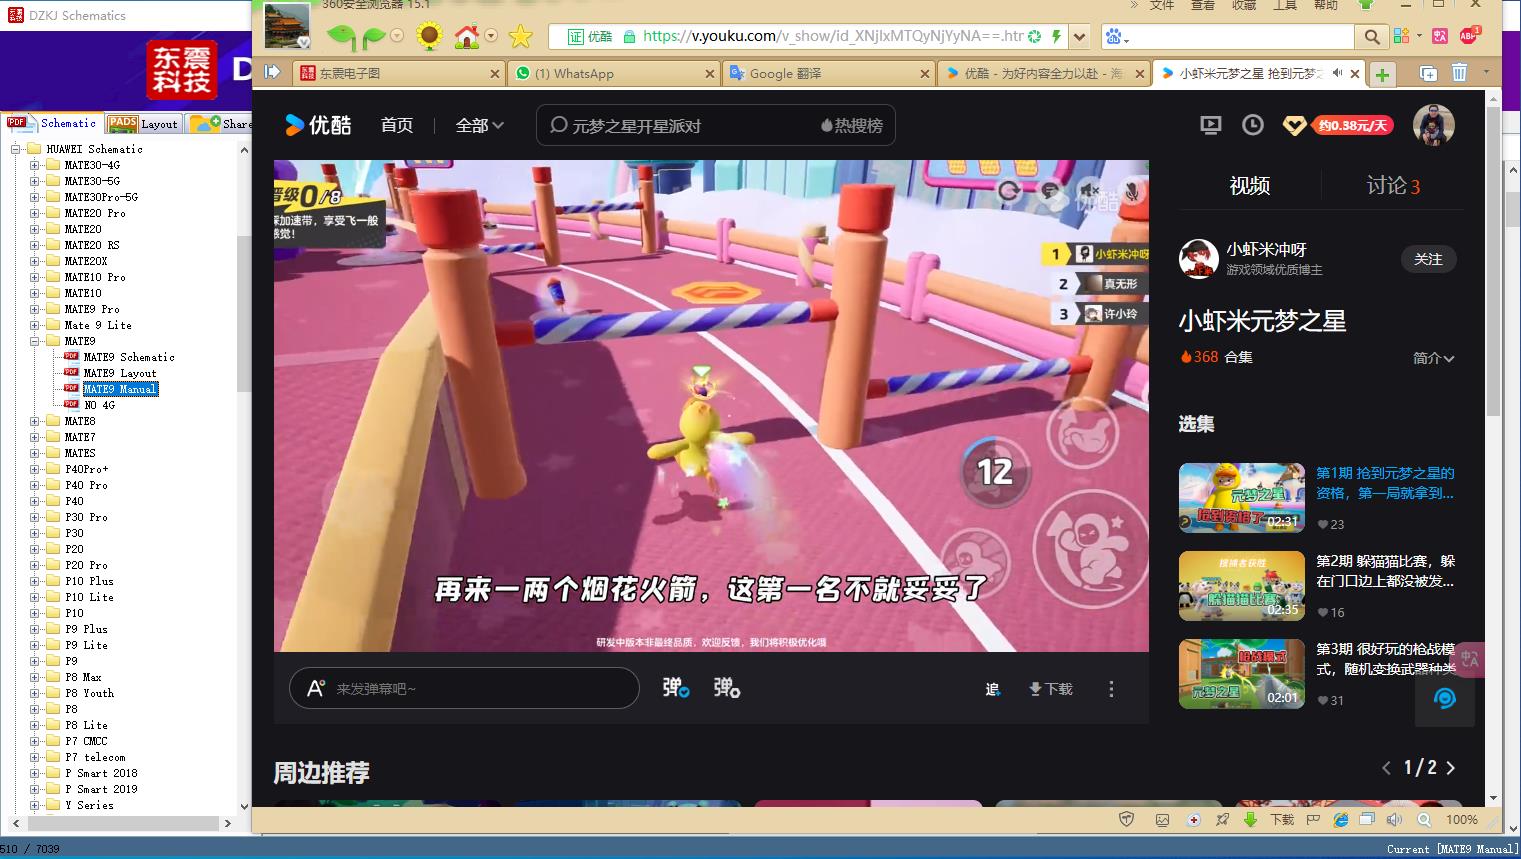
Task: Collapse the HUAWEI Schematic root node
Action: [16, 149]
